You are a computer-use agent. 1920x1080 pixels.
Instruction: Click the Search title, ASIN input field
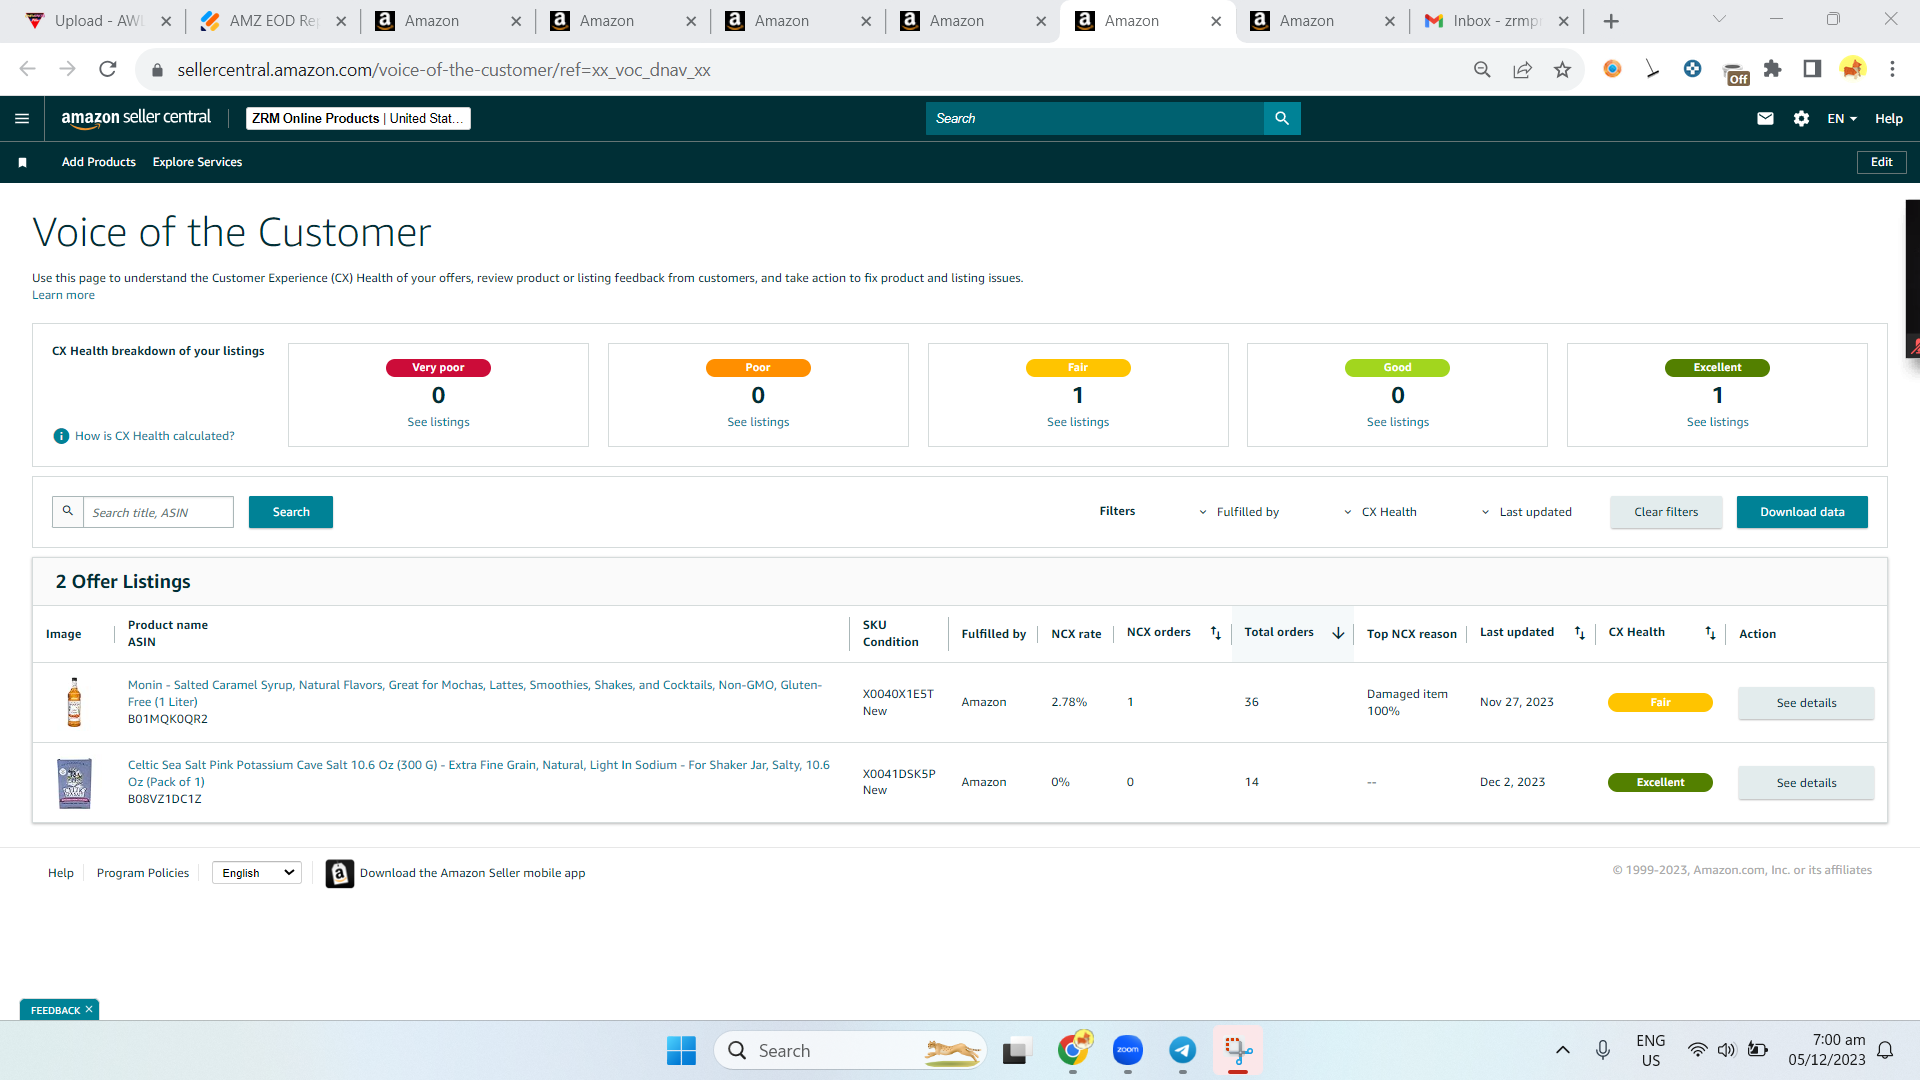click(158, 512)
